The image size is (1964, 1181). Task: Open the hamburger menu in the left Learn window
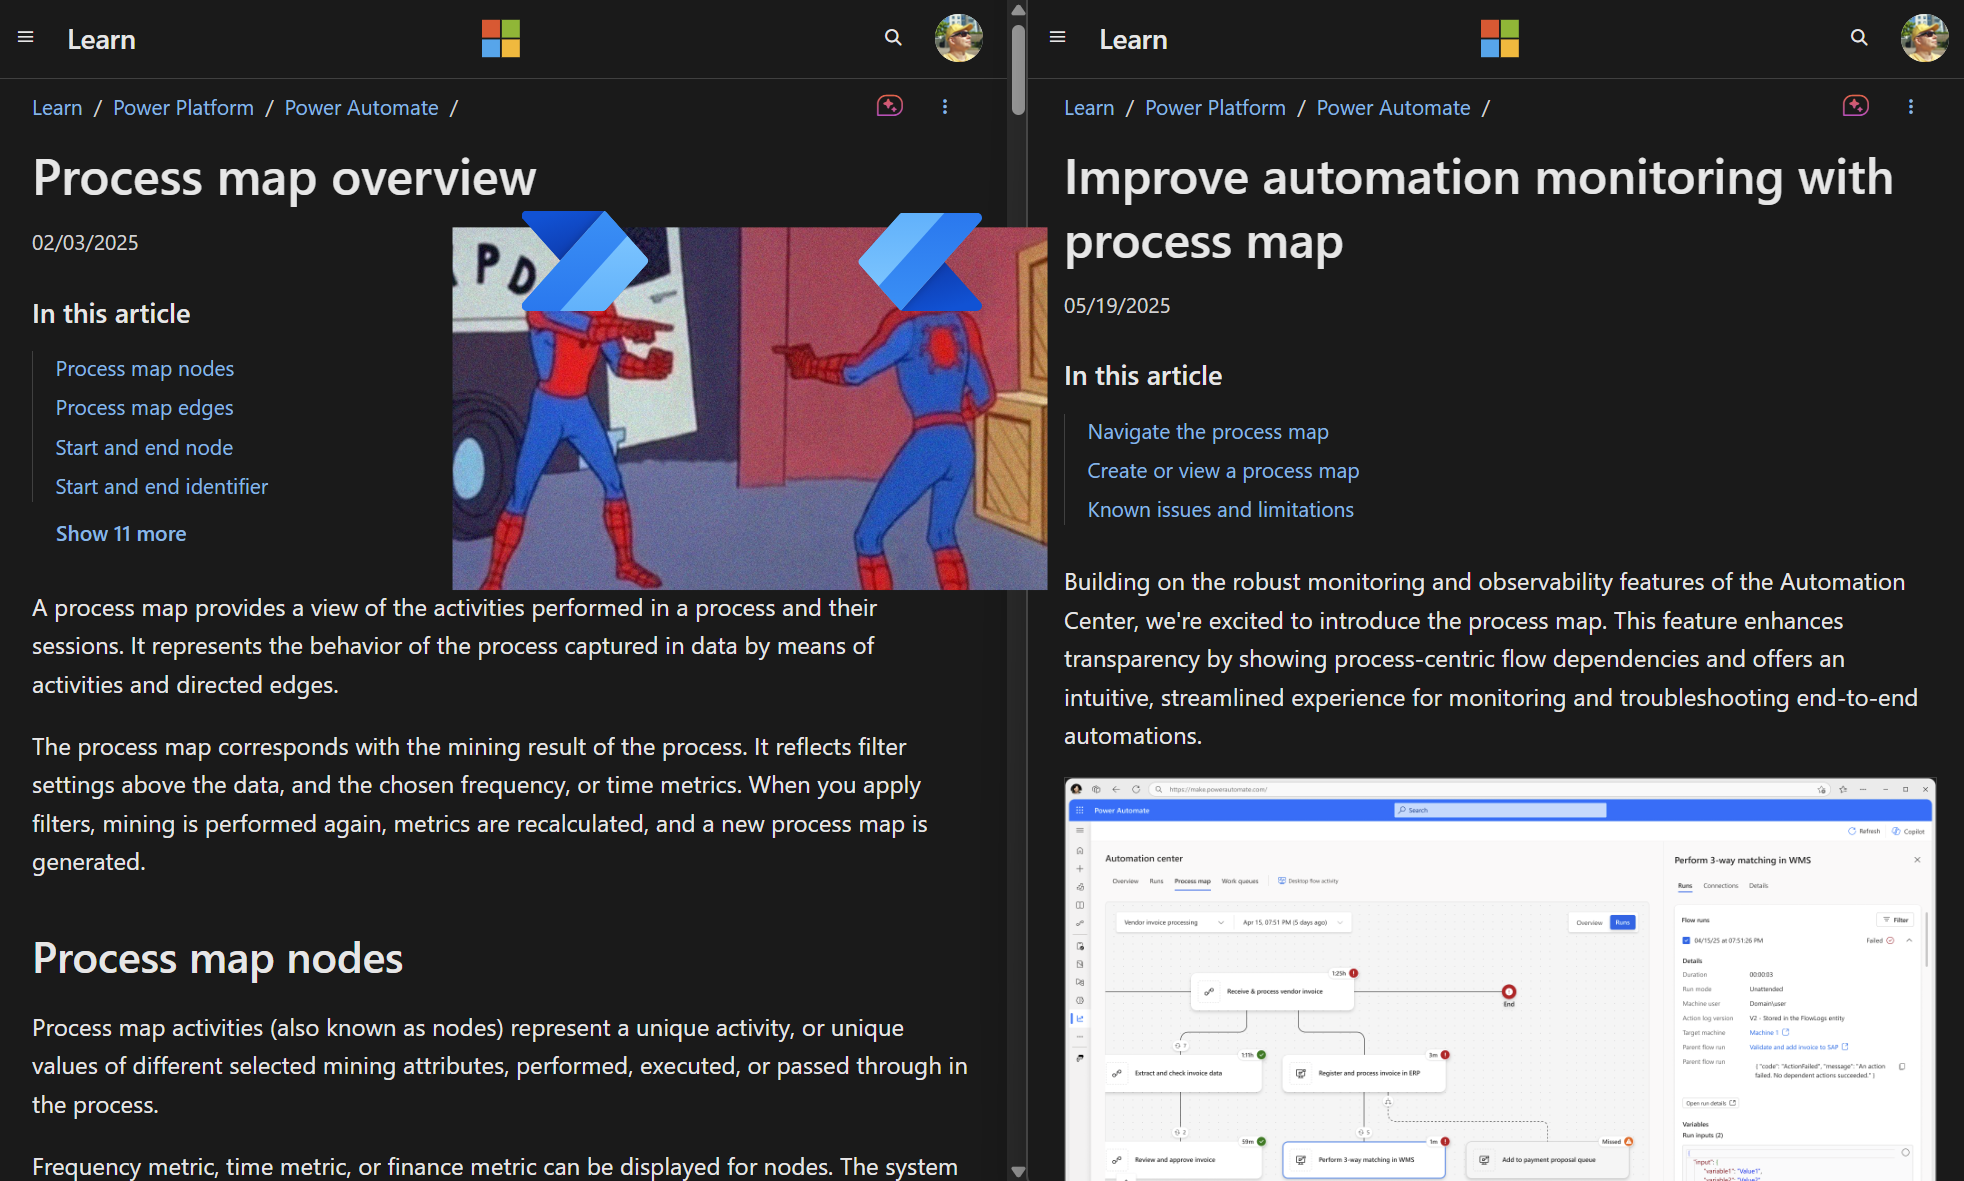point(26,37)
